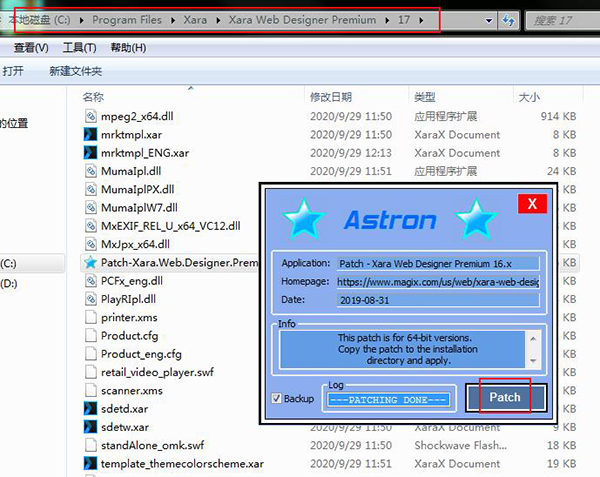Sort files by 类型 column header

425,97
